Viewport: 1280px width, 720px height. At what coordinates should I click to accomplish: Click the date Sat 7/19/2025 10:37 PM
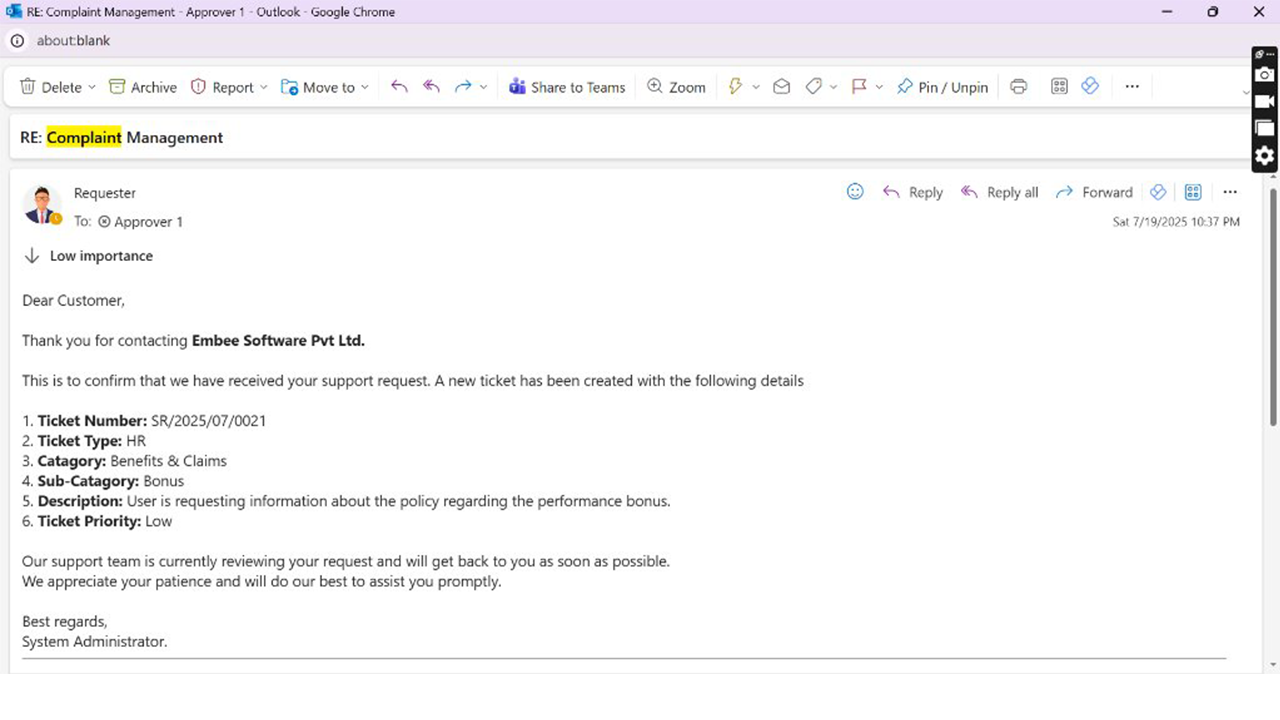[1176, 222]
